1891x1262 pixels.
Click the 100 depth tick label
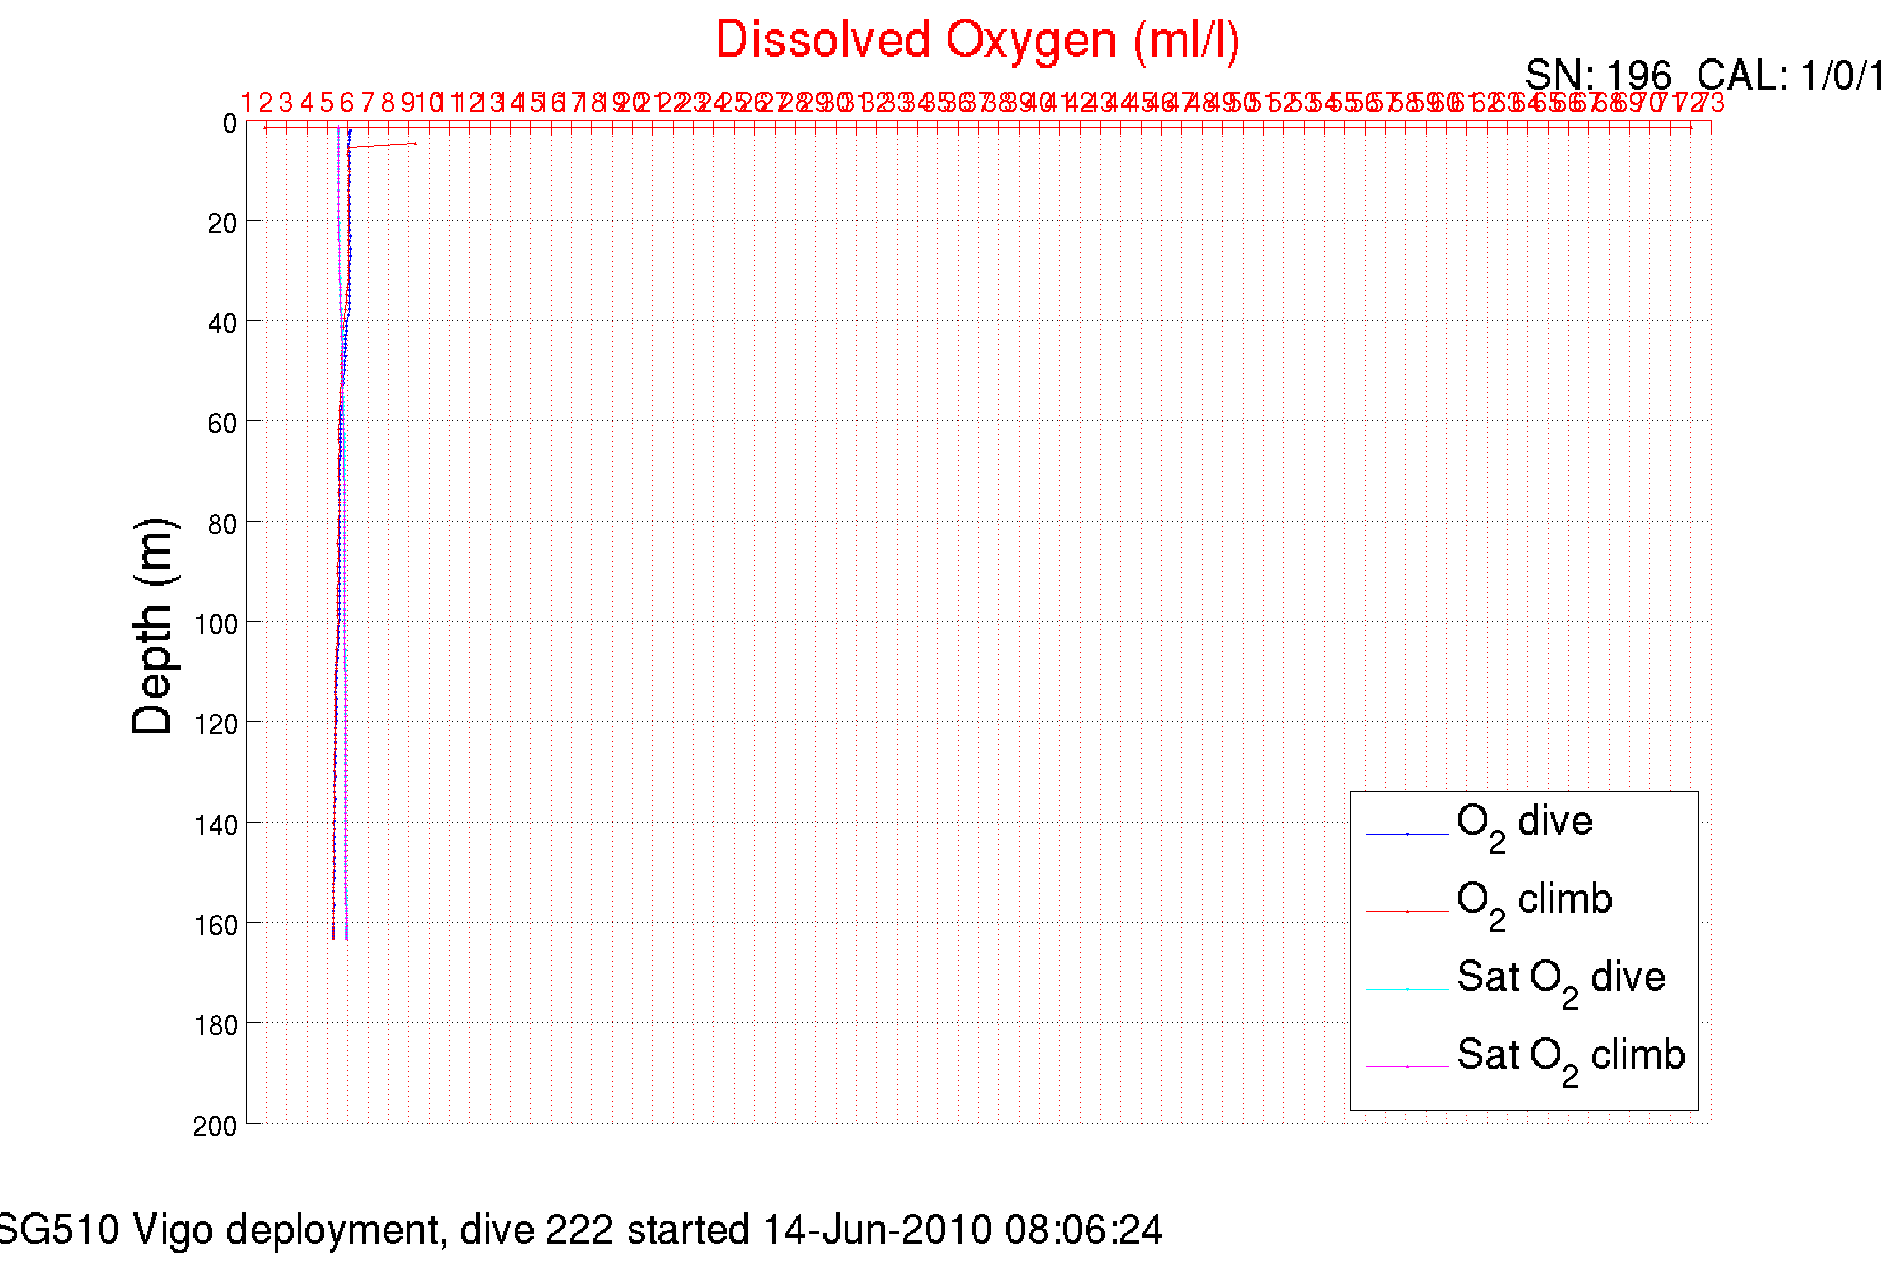216,624
